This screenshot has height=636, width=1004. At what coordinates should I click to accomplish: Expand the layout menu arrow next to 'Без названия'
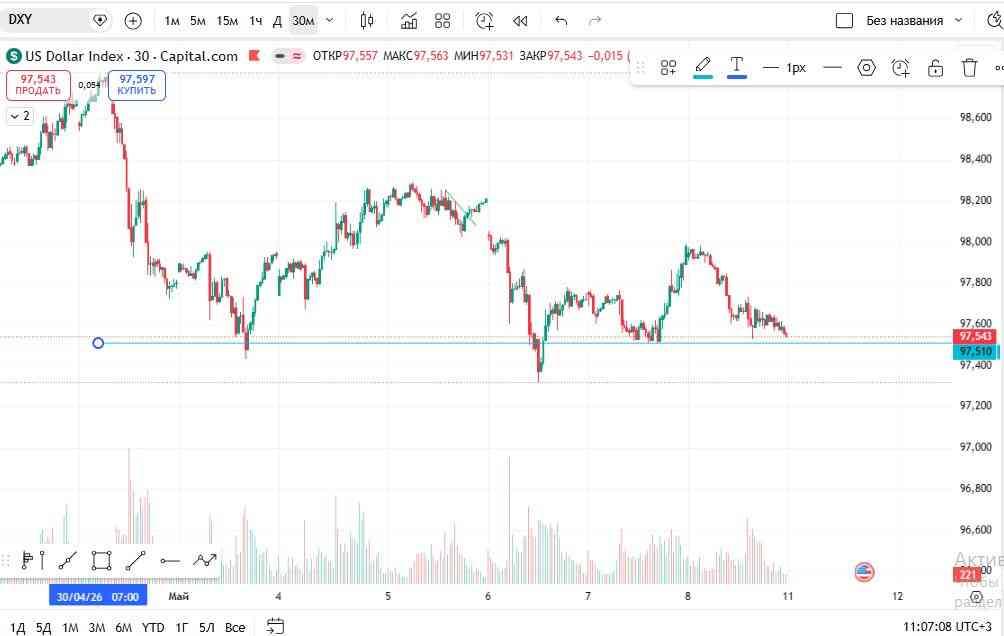959,20
